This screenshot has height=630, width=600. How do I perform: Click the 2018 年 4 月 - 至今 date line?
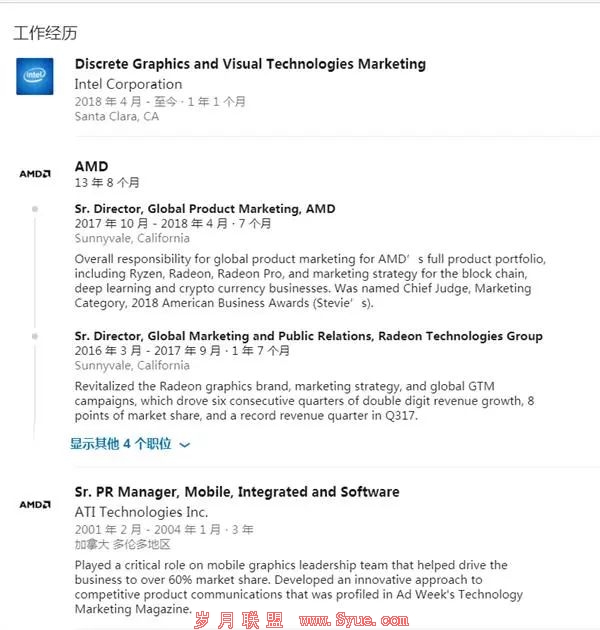(160, 102)
